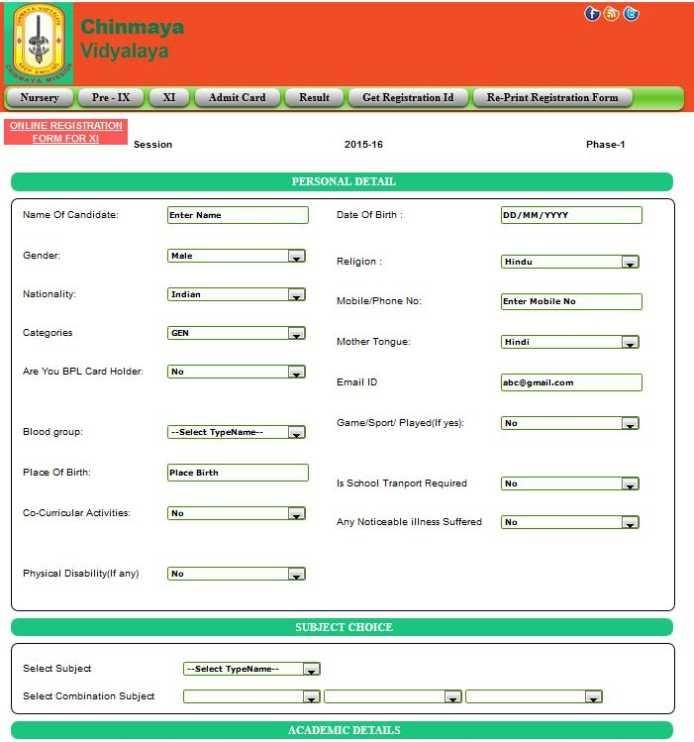The height and width of the screenshot is (742, 694).
Task: Open the RSS feed icon
Action: tap(611, 14)
